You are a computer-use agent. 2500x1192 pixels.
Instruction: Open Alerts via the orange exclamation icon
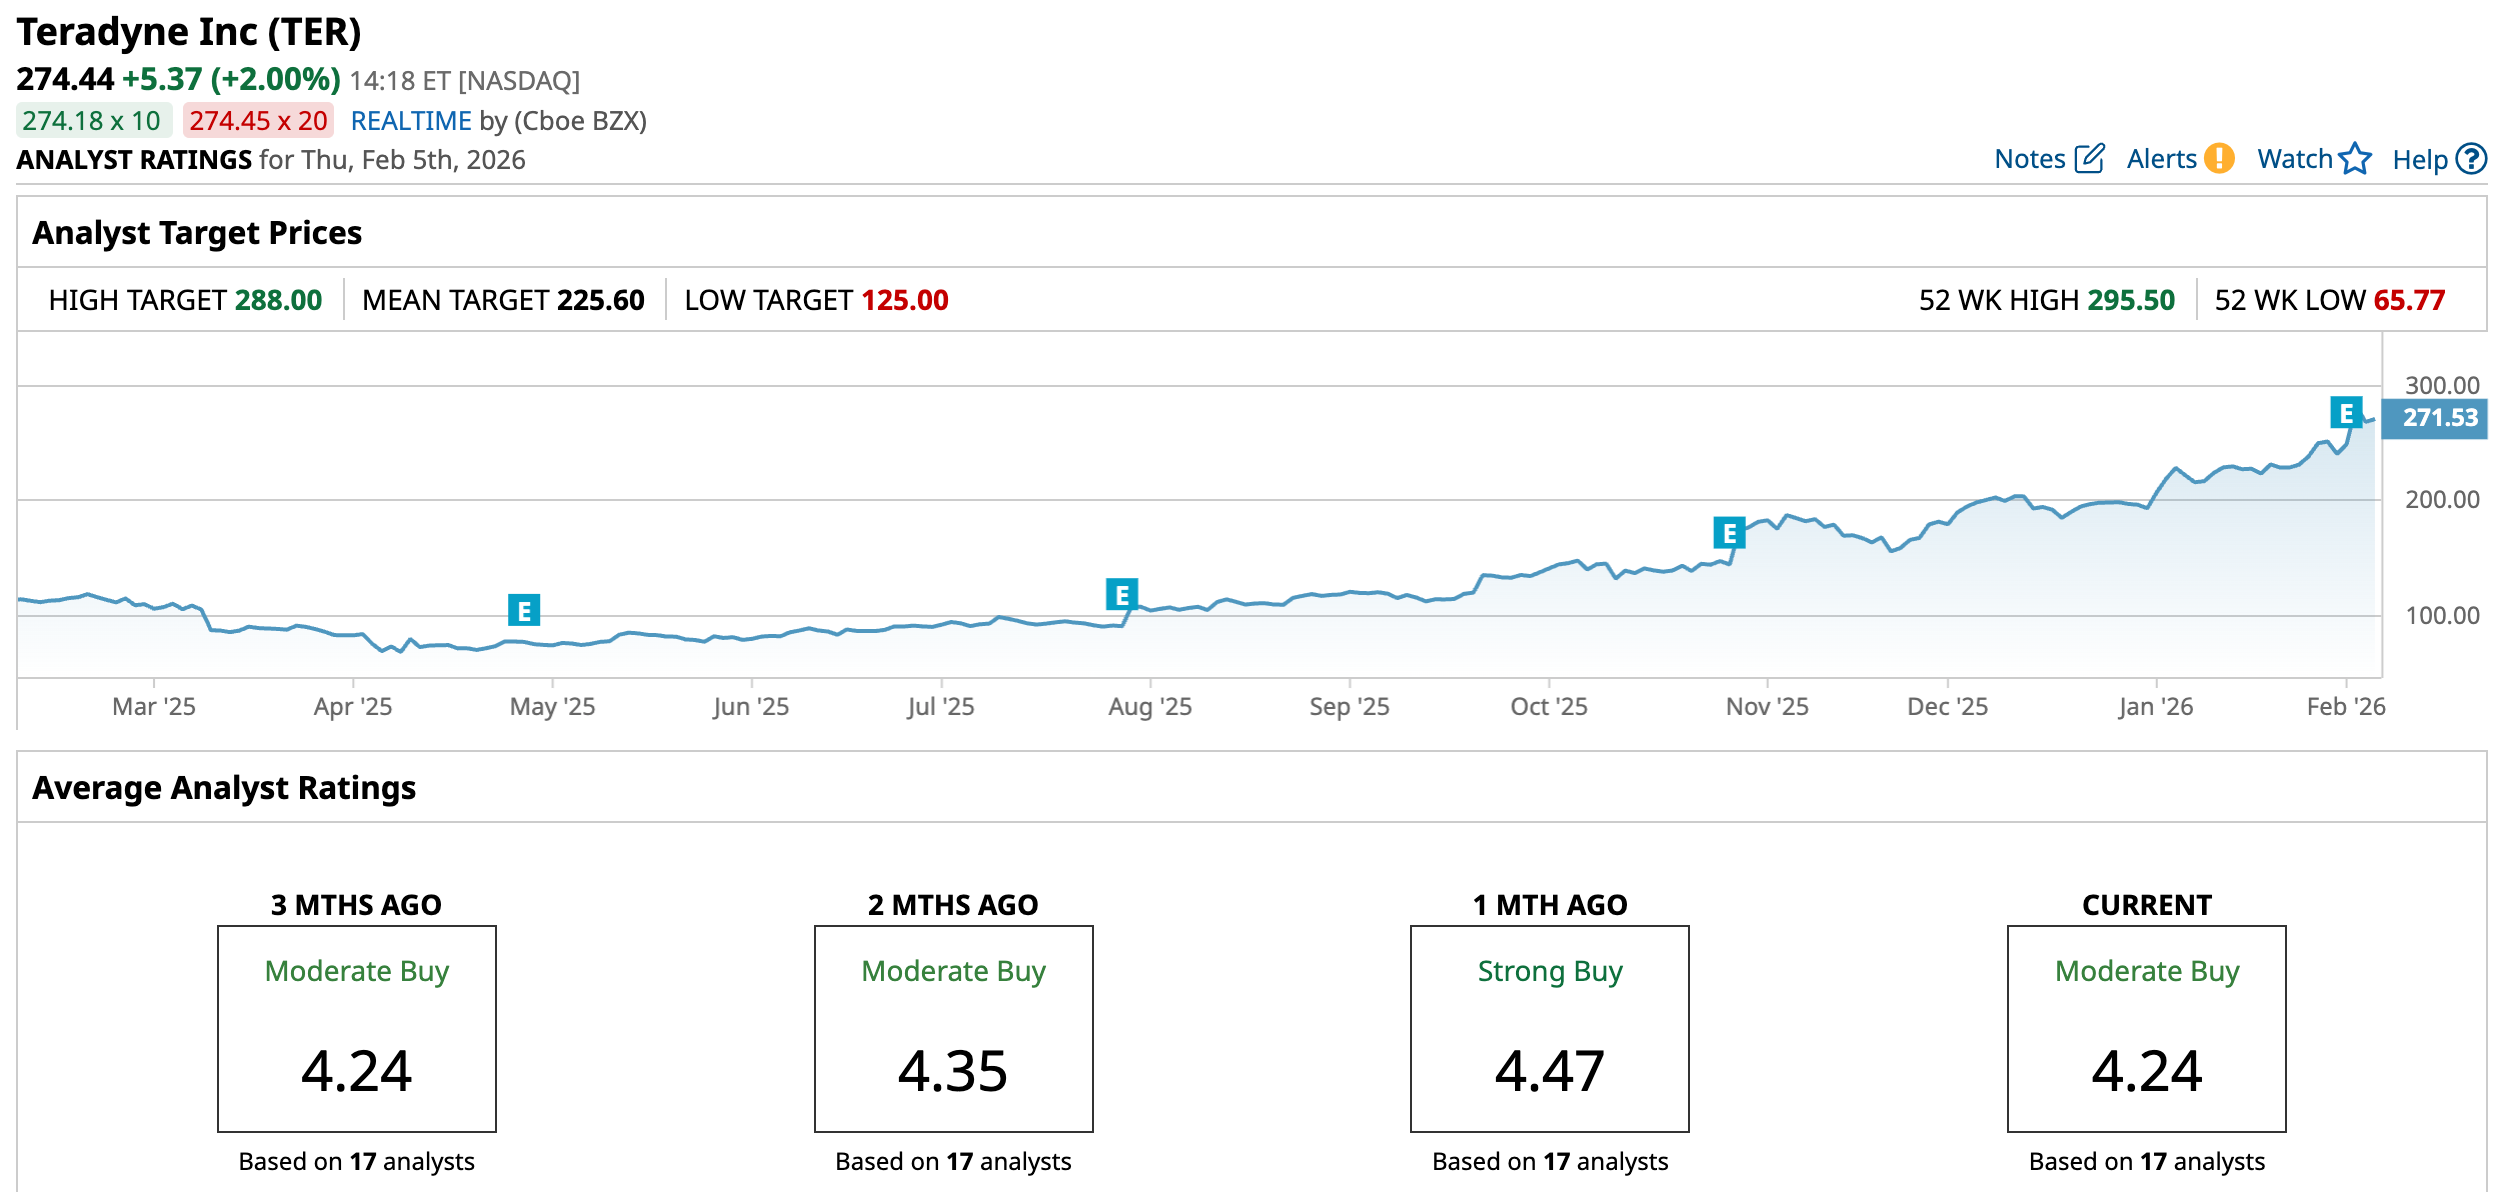[2219, 159]
